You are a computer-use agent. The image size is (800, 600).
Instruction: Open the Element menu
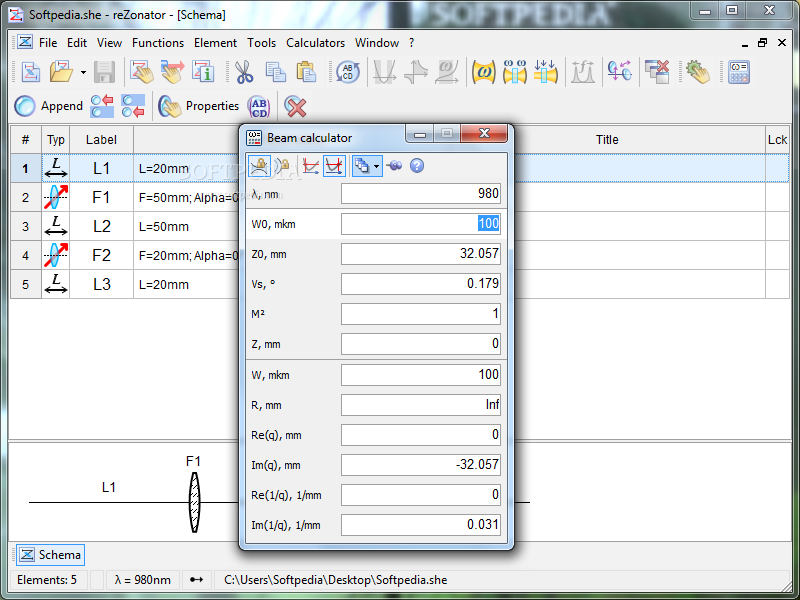pos(215,43)
